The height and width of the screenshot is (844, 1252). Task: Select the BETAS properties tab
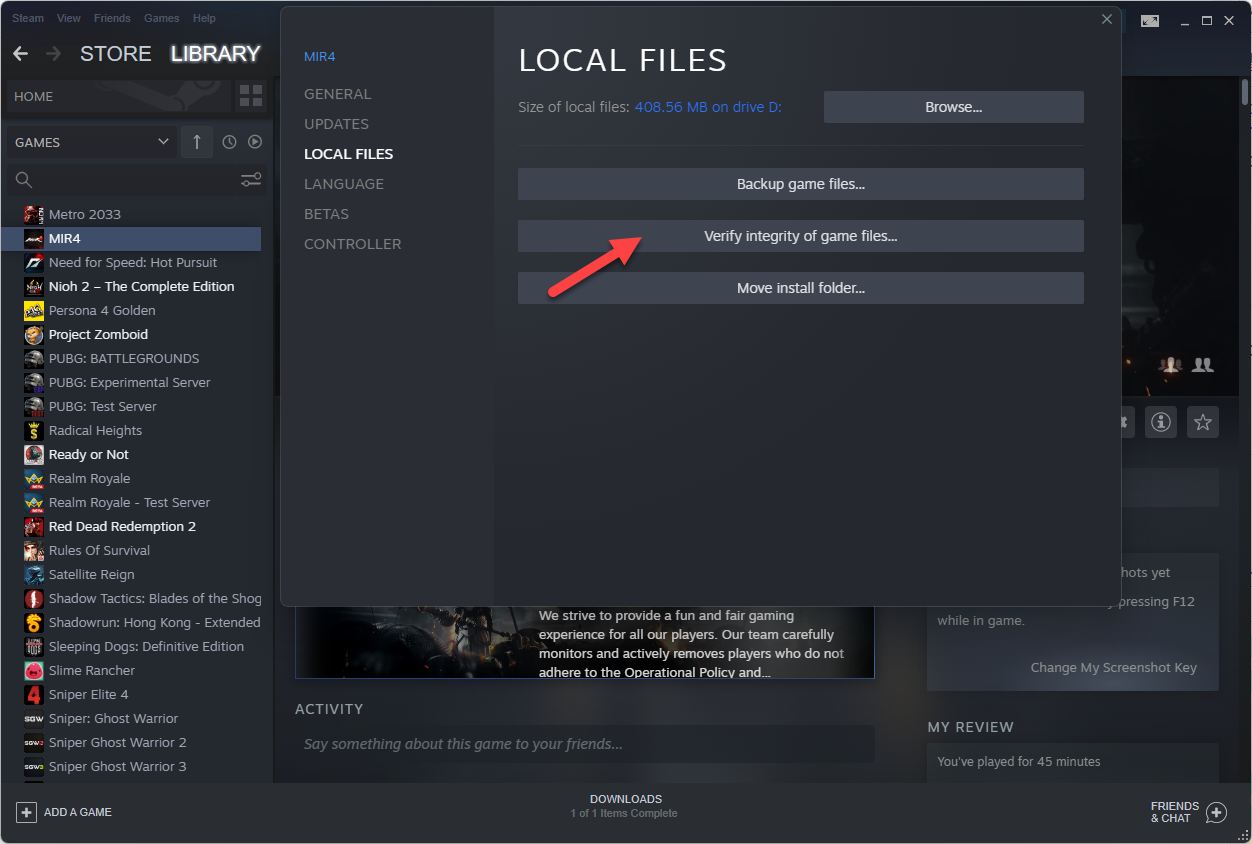tap(327, 214)
